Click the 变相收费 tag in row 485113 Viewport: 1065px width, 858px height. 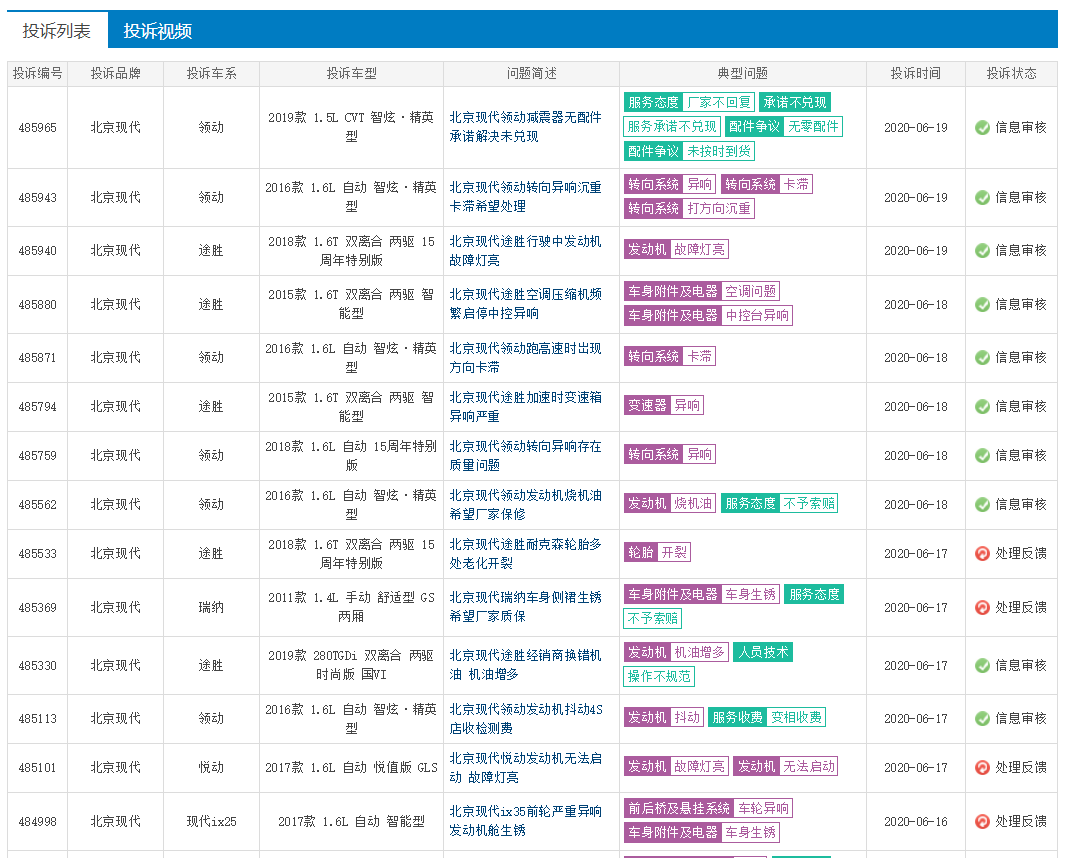(x=796, y=718)
